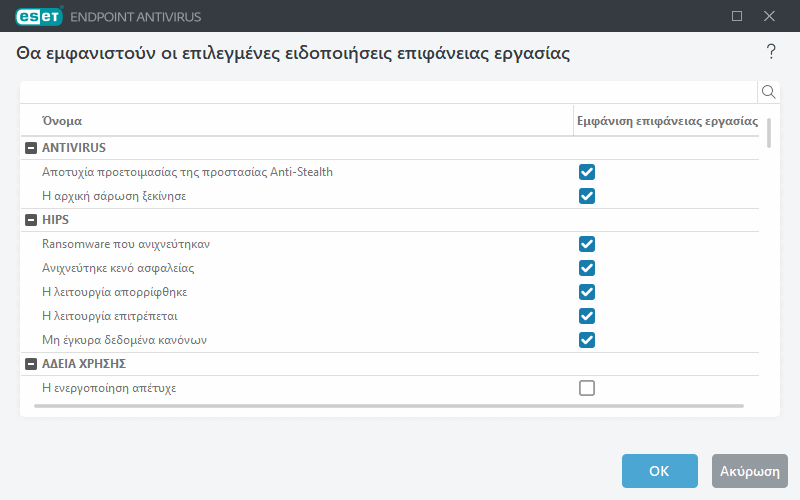Open the help question mark icon
The width and height of the screenshot is (800, 500).
tap(771, 52)
